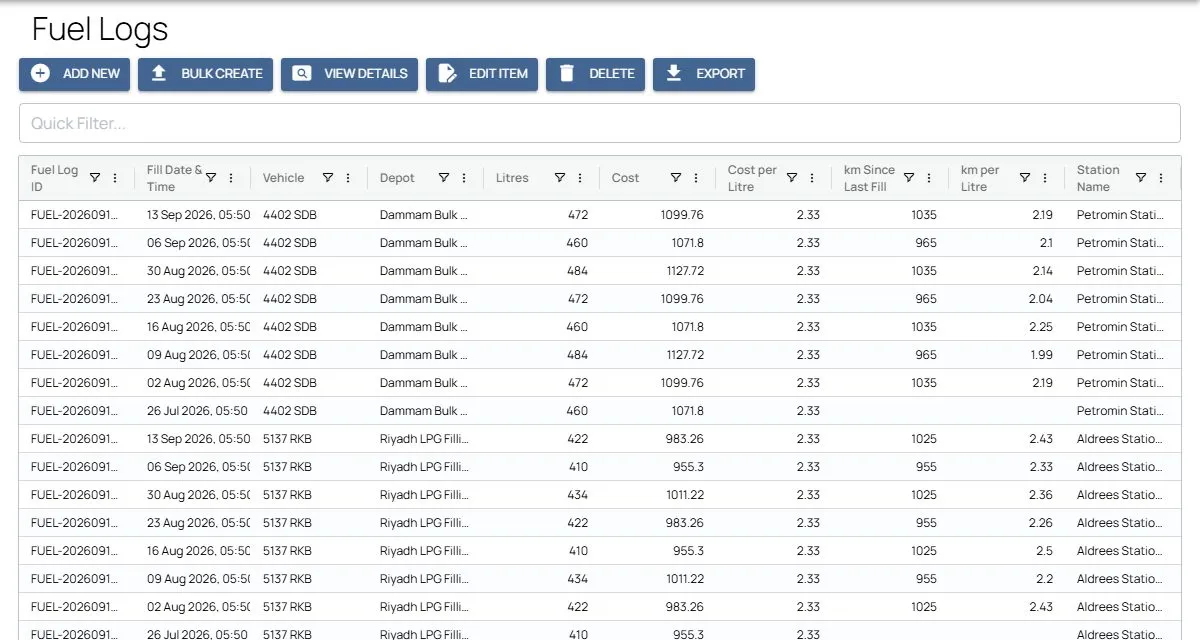Screen dimensions: 1200x640
Task: Open filter icon for Depot column
Action: click(443, 178)
